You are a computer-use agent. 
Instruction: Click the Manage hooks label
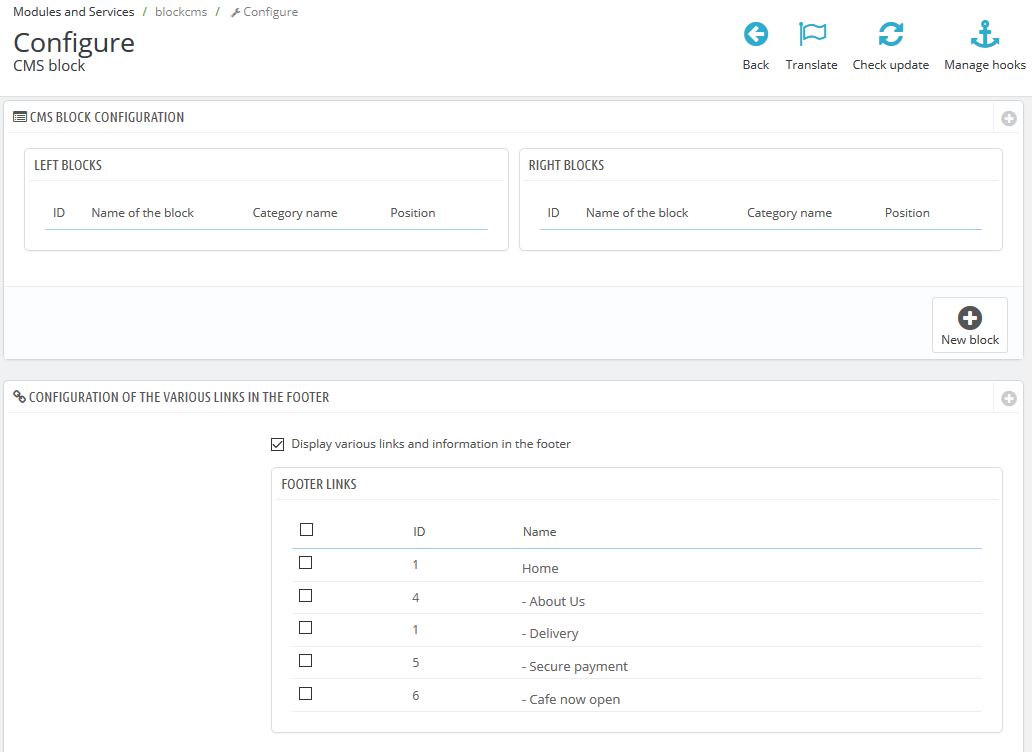tap(985, 64)
